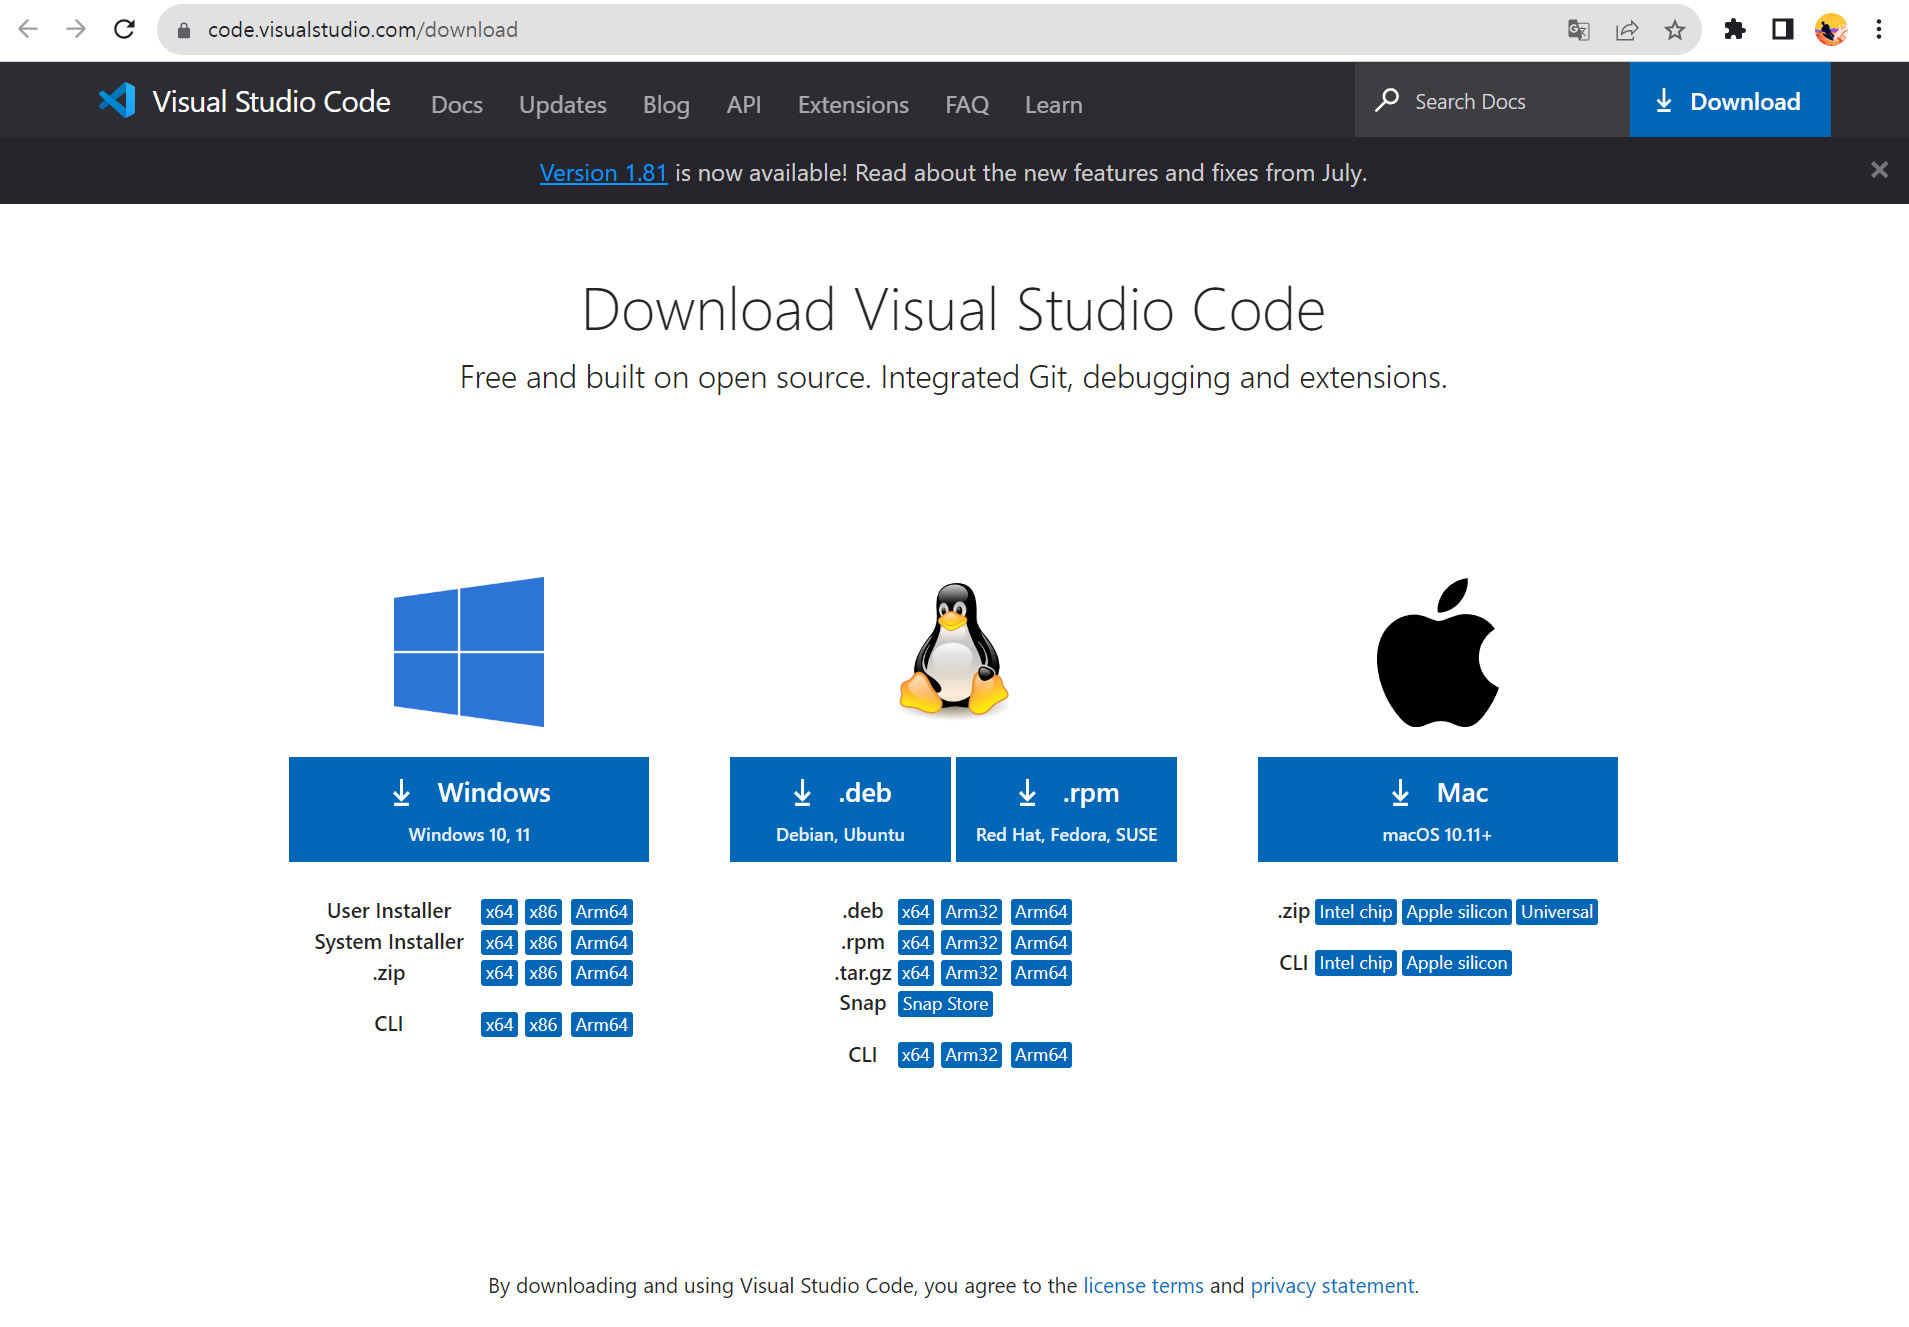Open the API menu item
1909x1327 pixels.
[x=744, y=104]
